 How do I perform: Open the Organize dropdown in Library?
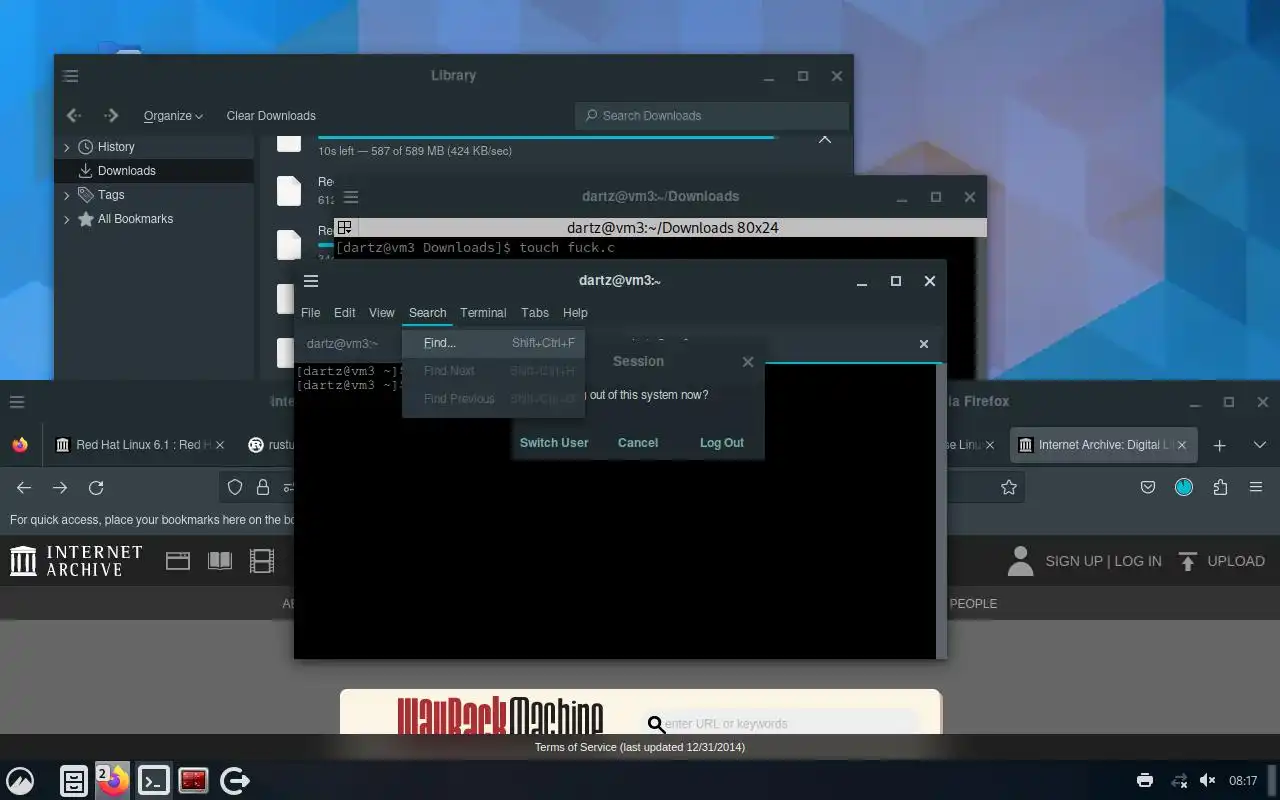[173, 116]
